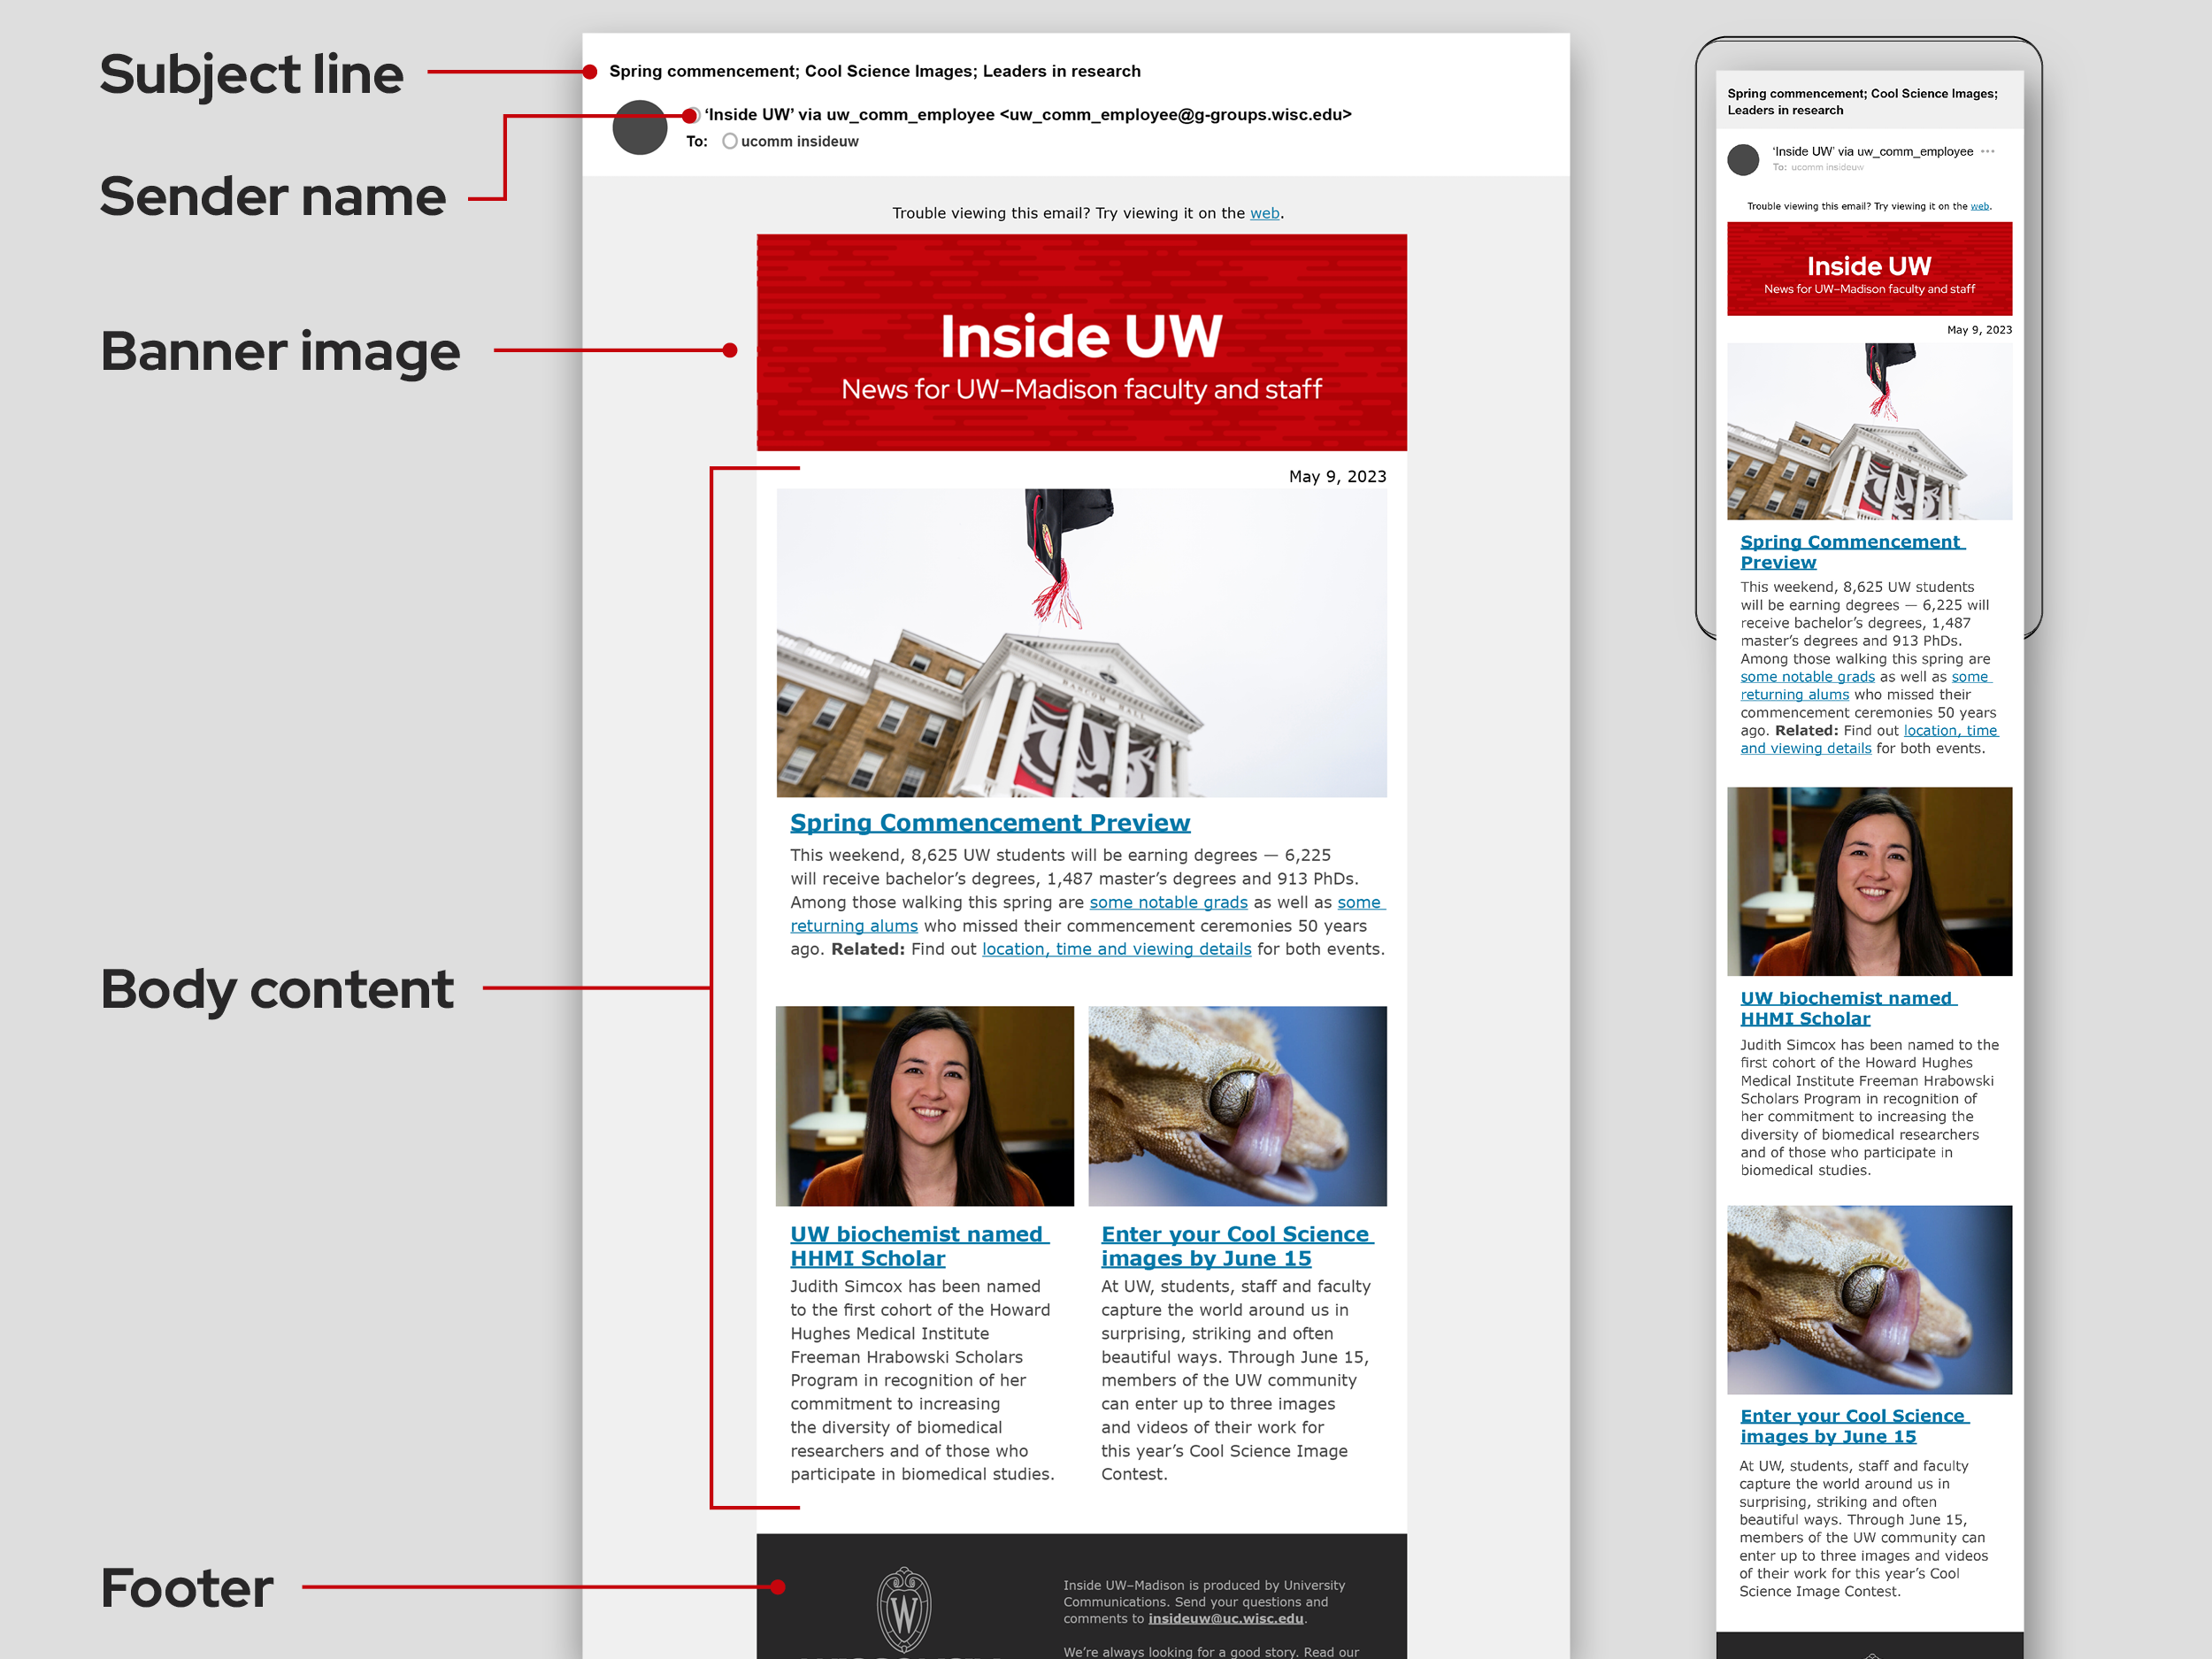Click the body content bracket icon marker
The width and height of the screenshot is (2212, 1659).
pyautogui.click(x=710, y=994)
